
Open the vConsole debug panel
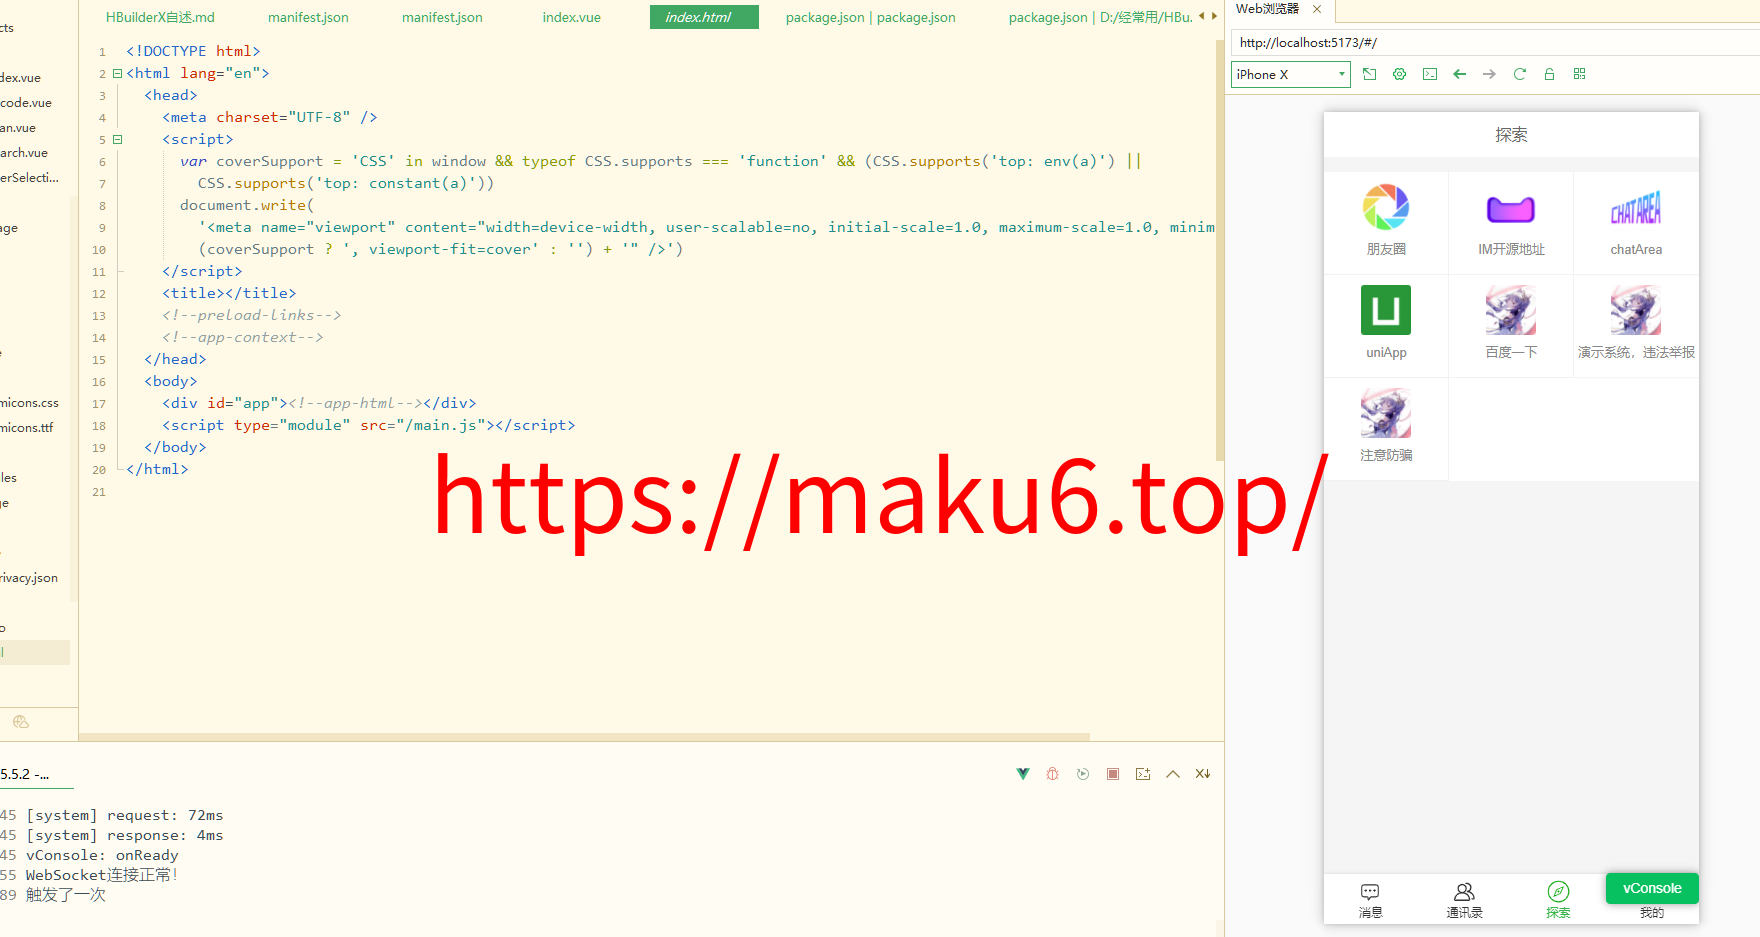point(1652,888)
